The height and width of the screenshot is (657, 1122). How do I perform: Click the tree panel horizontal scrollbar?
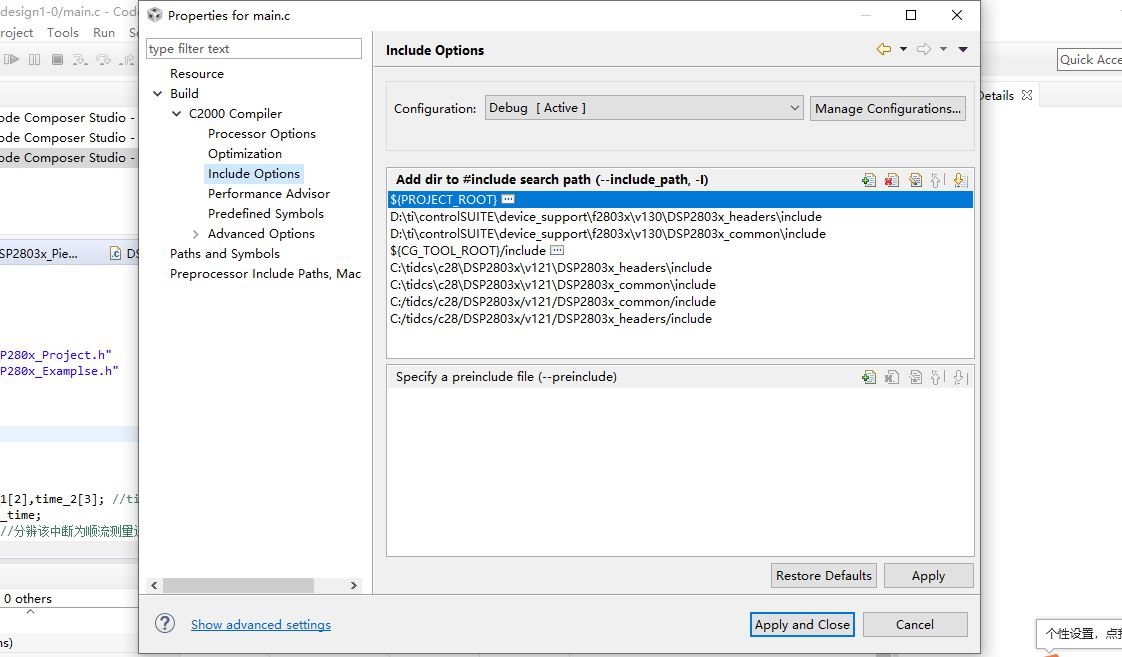[238, 585]
